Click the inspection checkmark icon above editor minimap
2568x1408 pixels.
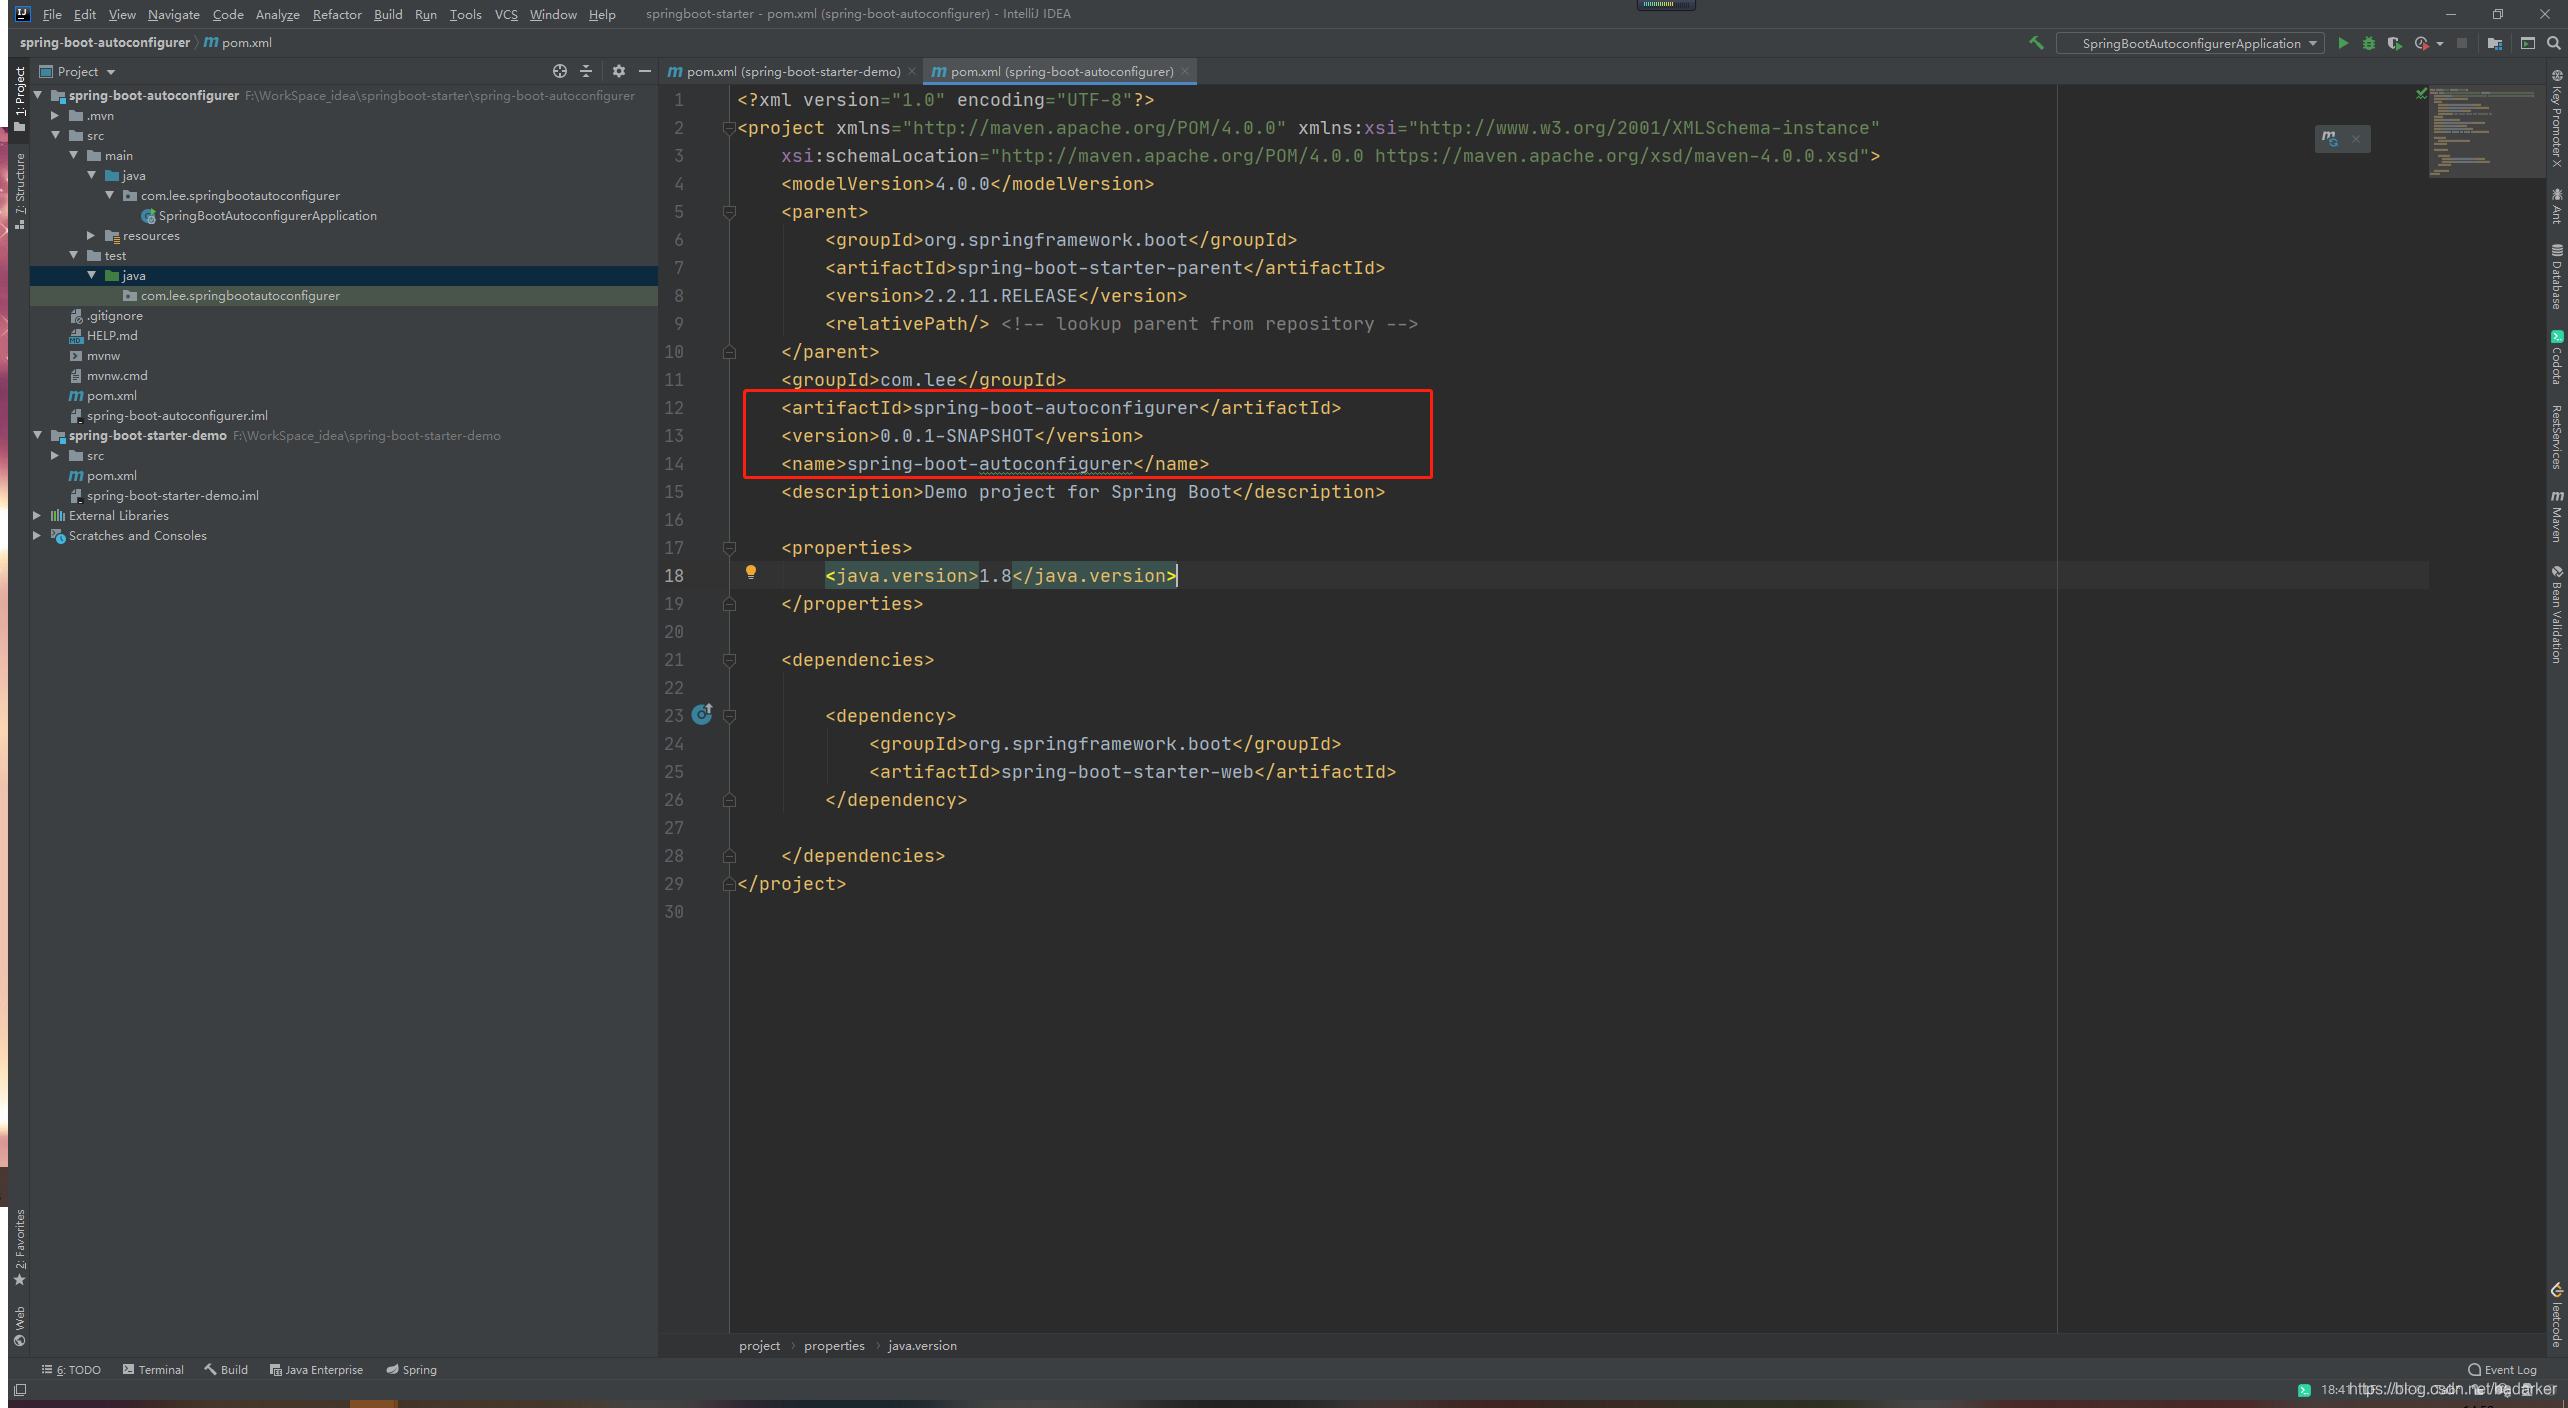[x=2421, y=94]
